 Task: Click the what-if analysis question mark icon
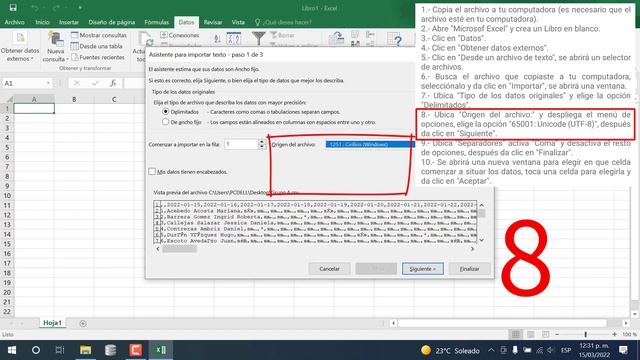(395, 39)
